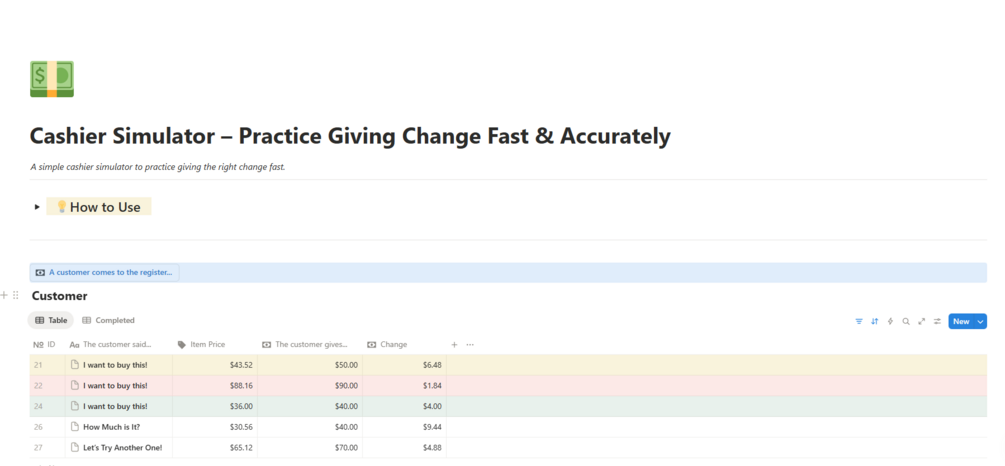
Task: Open the 'Let's Try Another One!' page
Action: (x=122, y=448)
